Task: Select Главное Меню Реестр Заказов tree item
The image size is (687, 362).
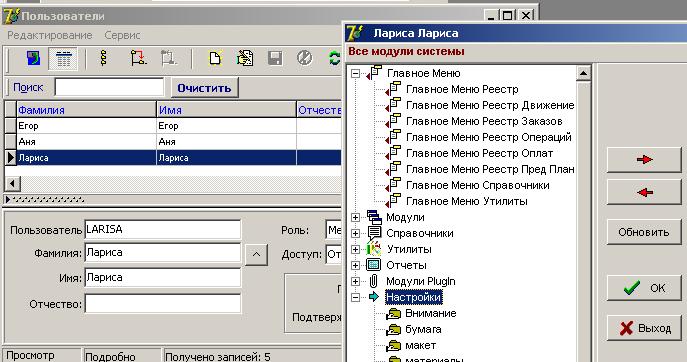Action: [x=484, y=121]
